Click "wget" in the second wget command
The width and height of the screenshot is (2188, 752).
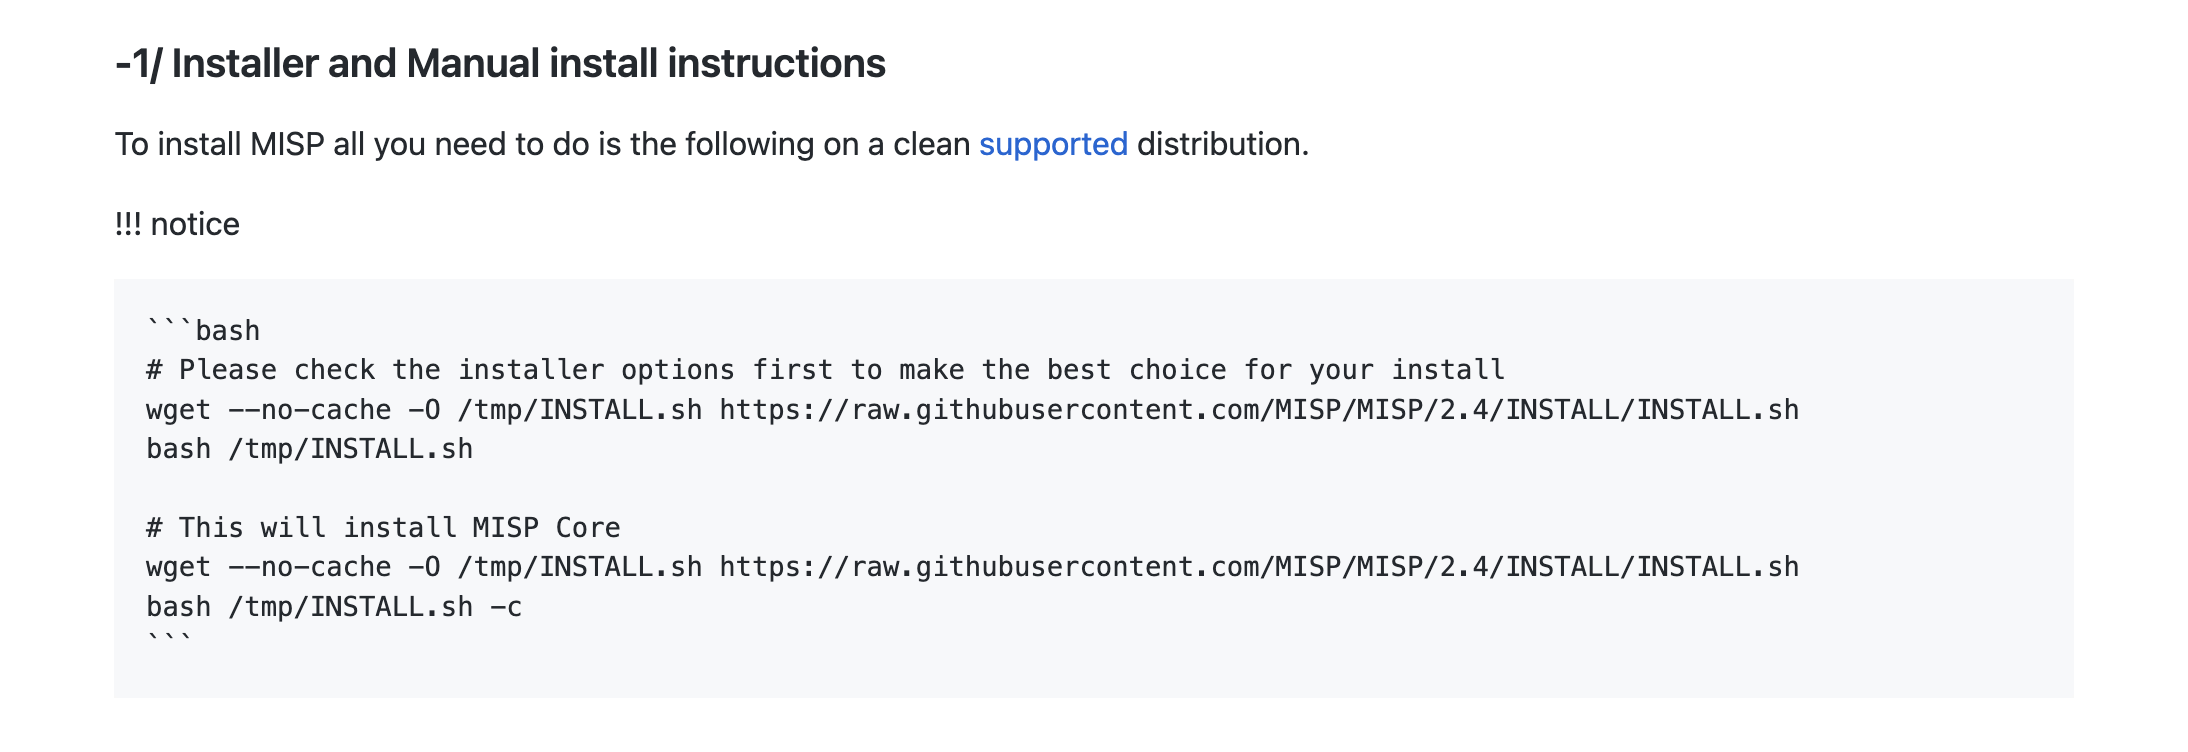(x=178, y=567)
